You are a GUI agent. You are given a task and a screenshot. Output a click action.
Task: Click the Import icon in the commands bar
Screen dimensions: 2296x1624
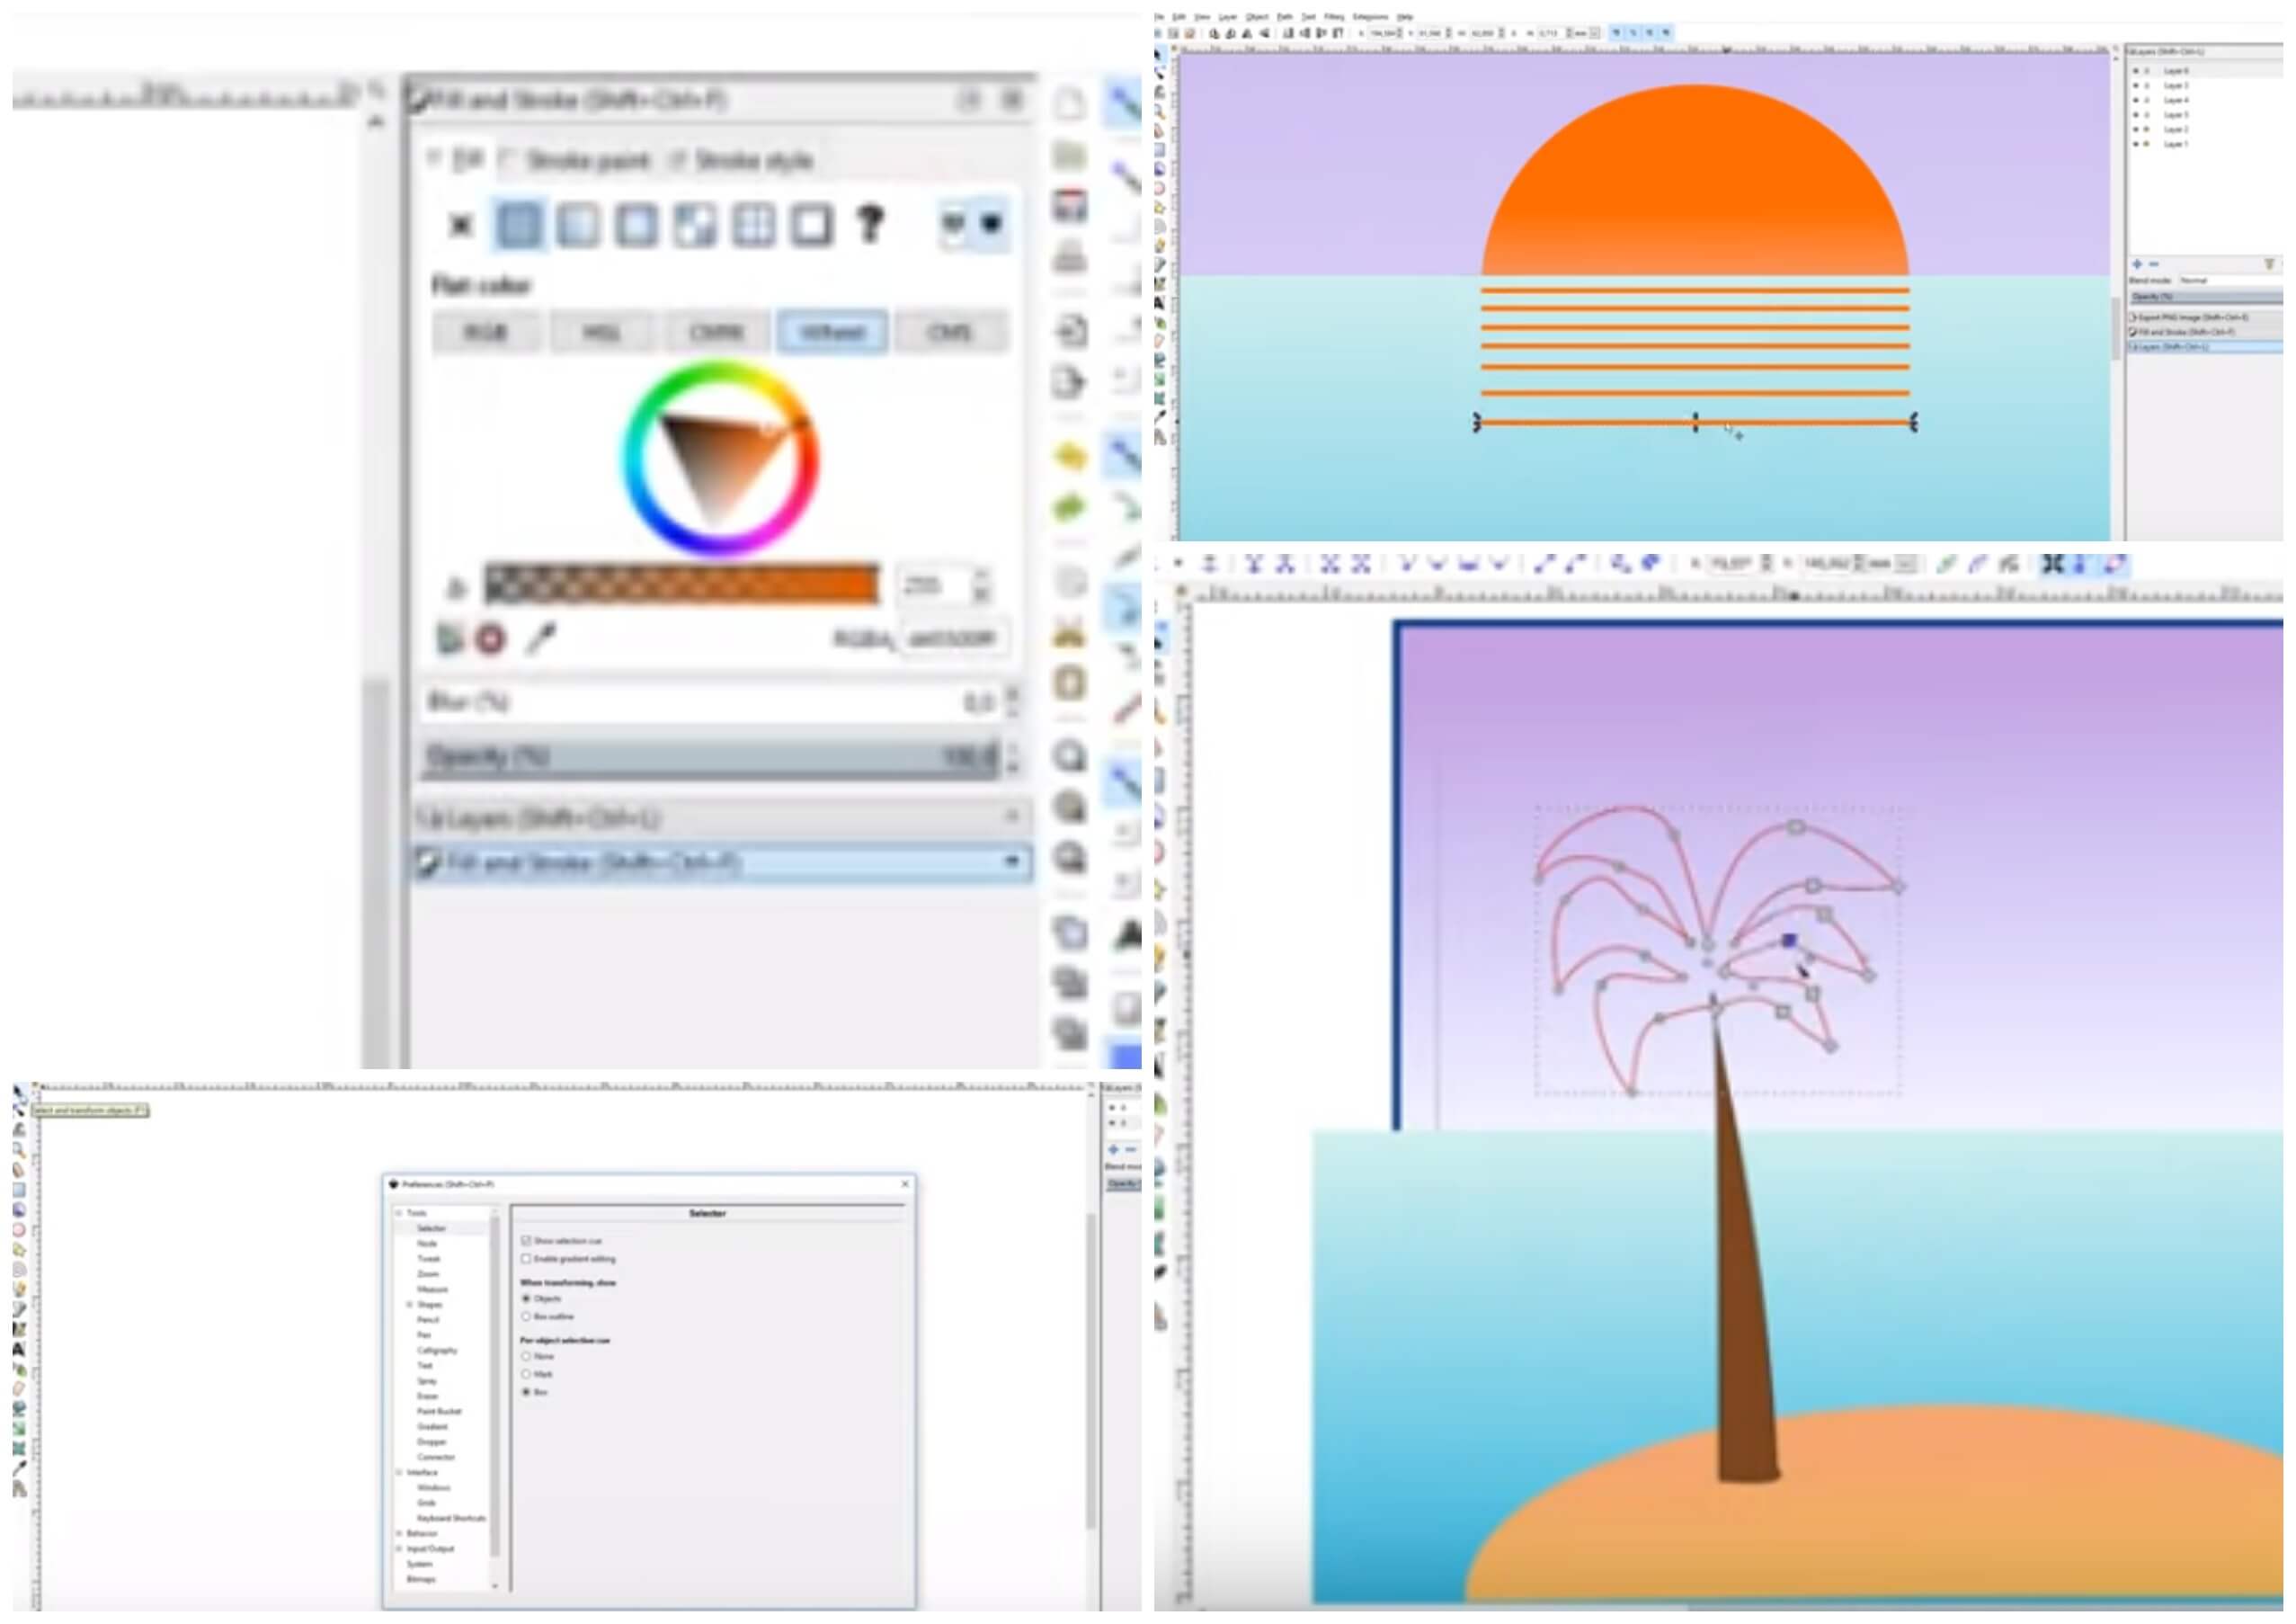[1070, 330]
